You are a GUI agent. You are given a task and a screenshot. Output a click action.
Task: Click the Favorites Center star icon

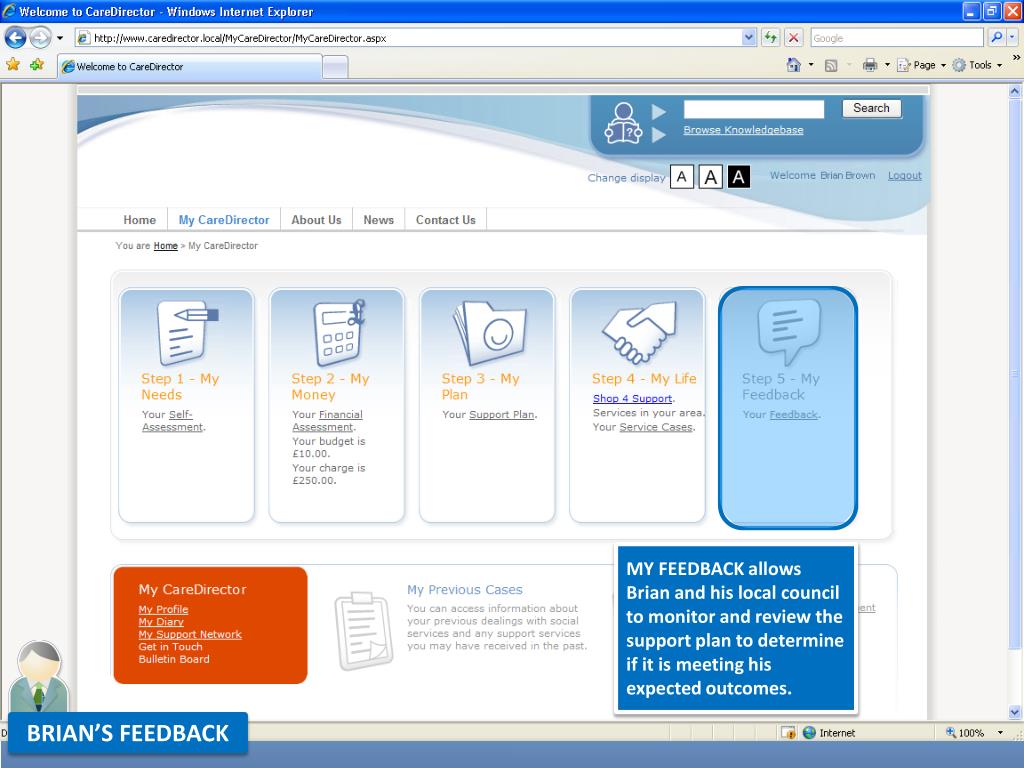13,65
